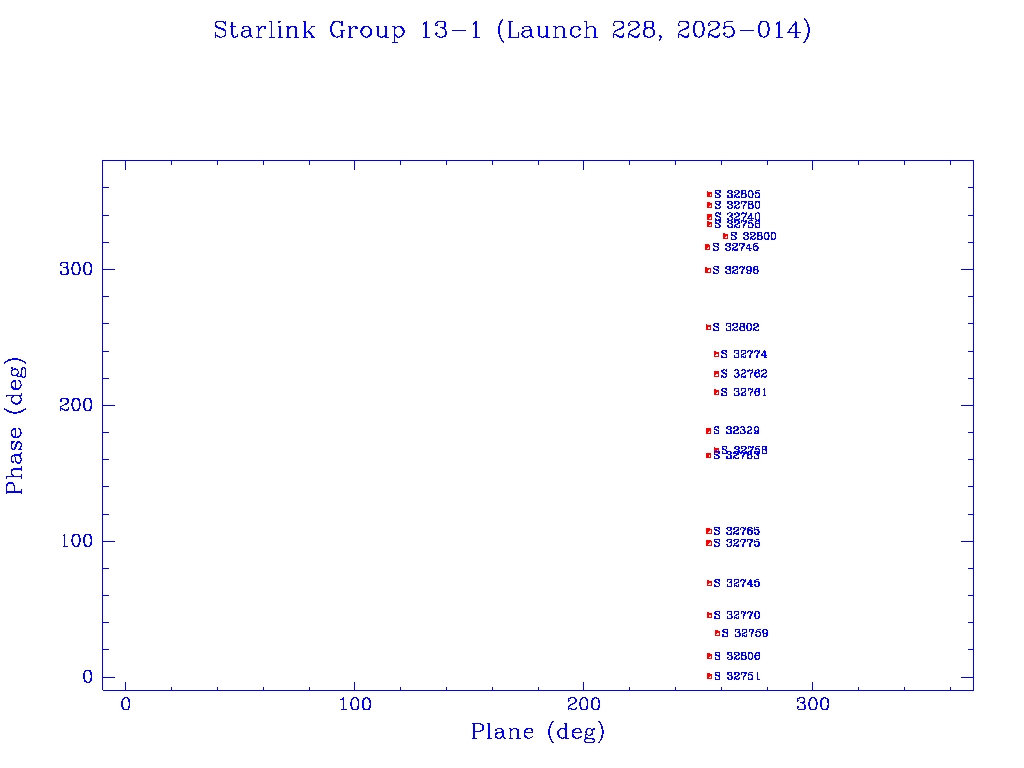1024x768 pixels.
Task: Click the satellite label S 32802
Action: point(736,327)
